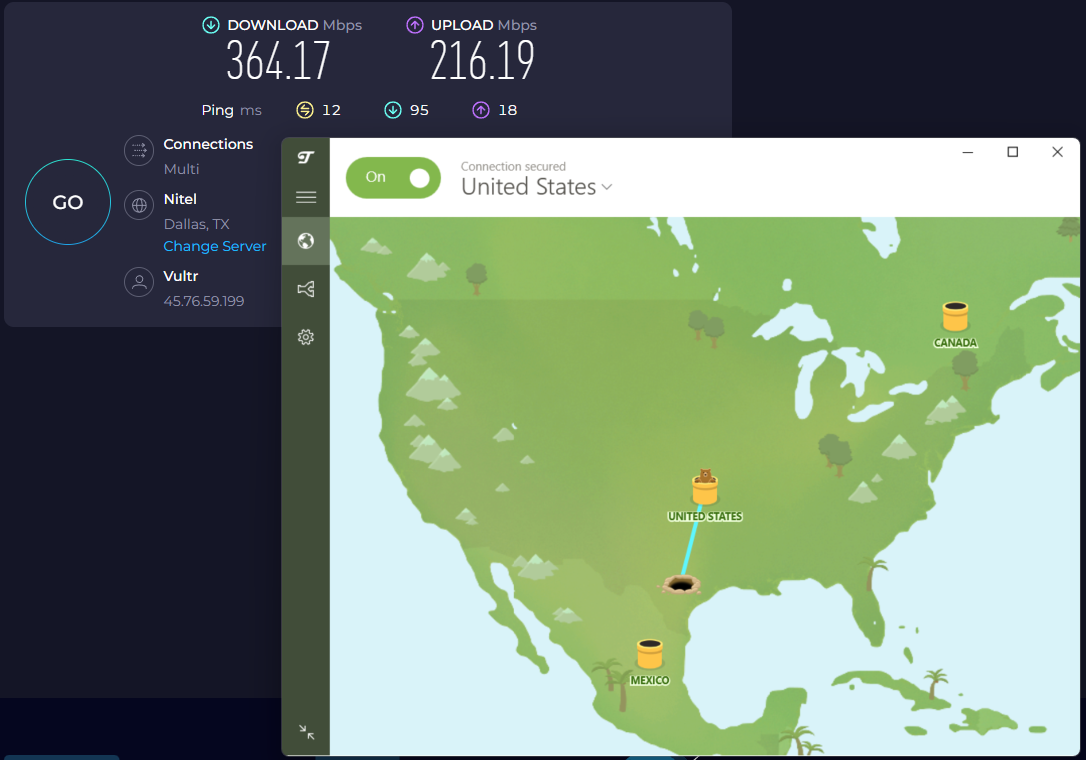The image size is (1086, 760).
Task: Click the TunnelBear logo icon
Action: (x=305, y=157)
